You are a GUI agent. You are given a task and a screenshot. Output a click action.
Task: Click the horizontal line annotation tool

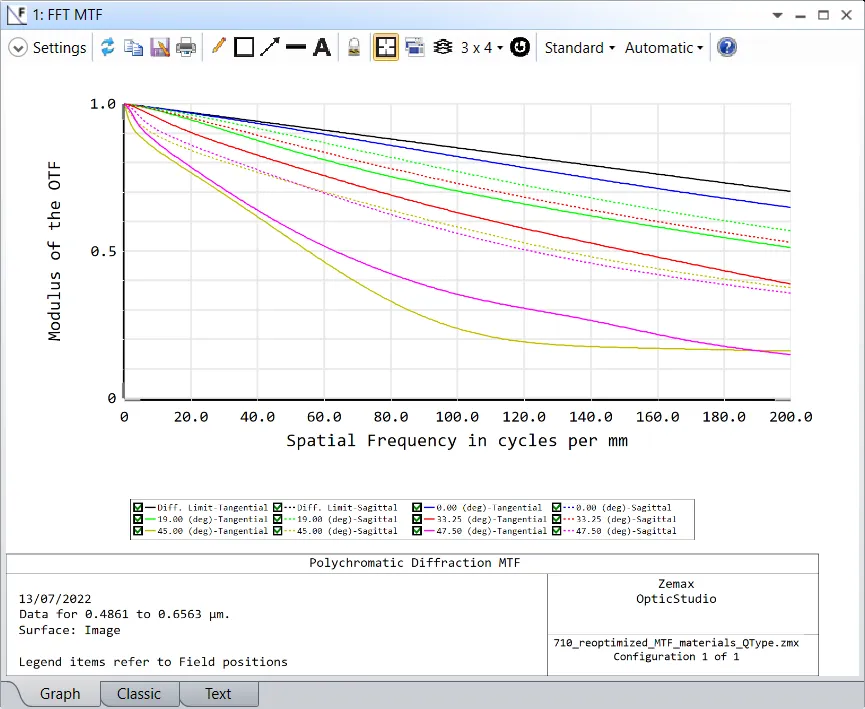296,47
